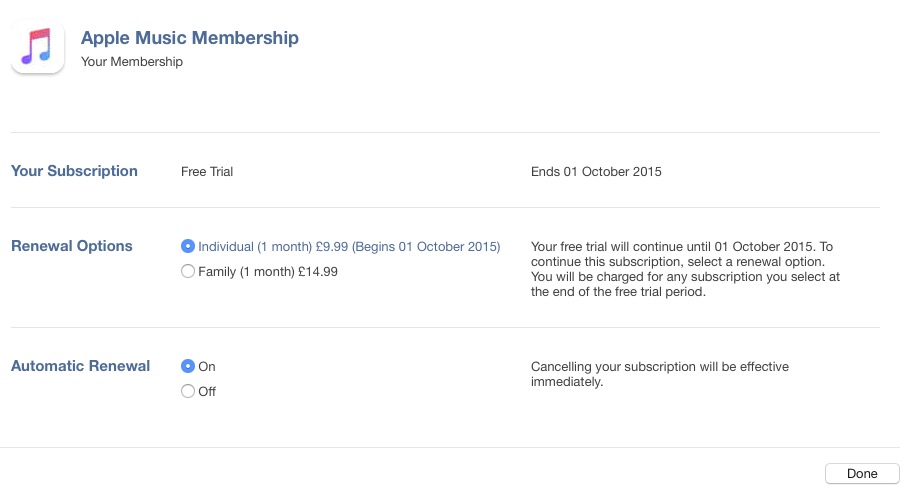Click the Free Trial status text

click(x=207, y=172)
